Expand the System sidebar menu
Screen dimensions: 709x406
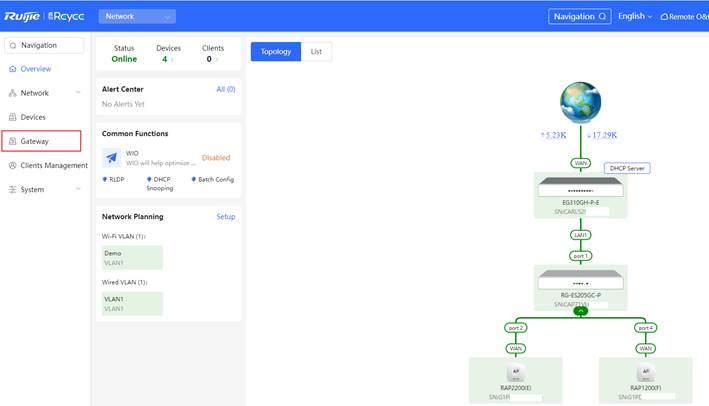tap(43, 189)
